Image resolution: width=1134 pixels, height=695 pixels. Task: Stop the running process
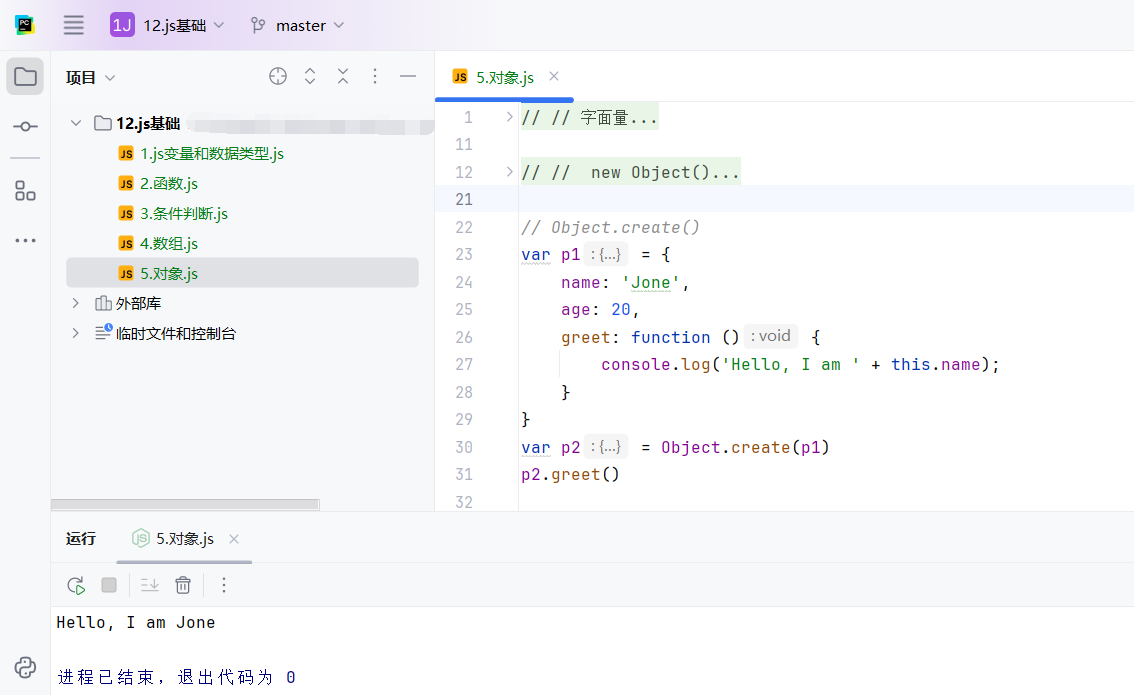coord(109,585)
